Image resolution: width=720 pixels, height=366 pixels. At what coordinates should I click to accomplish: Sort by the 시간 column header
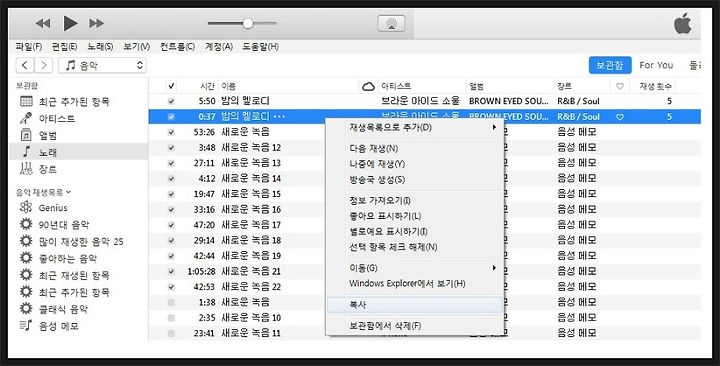click(x=207, y=86)
